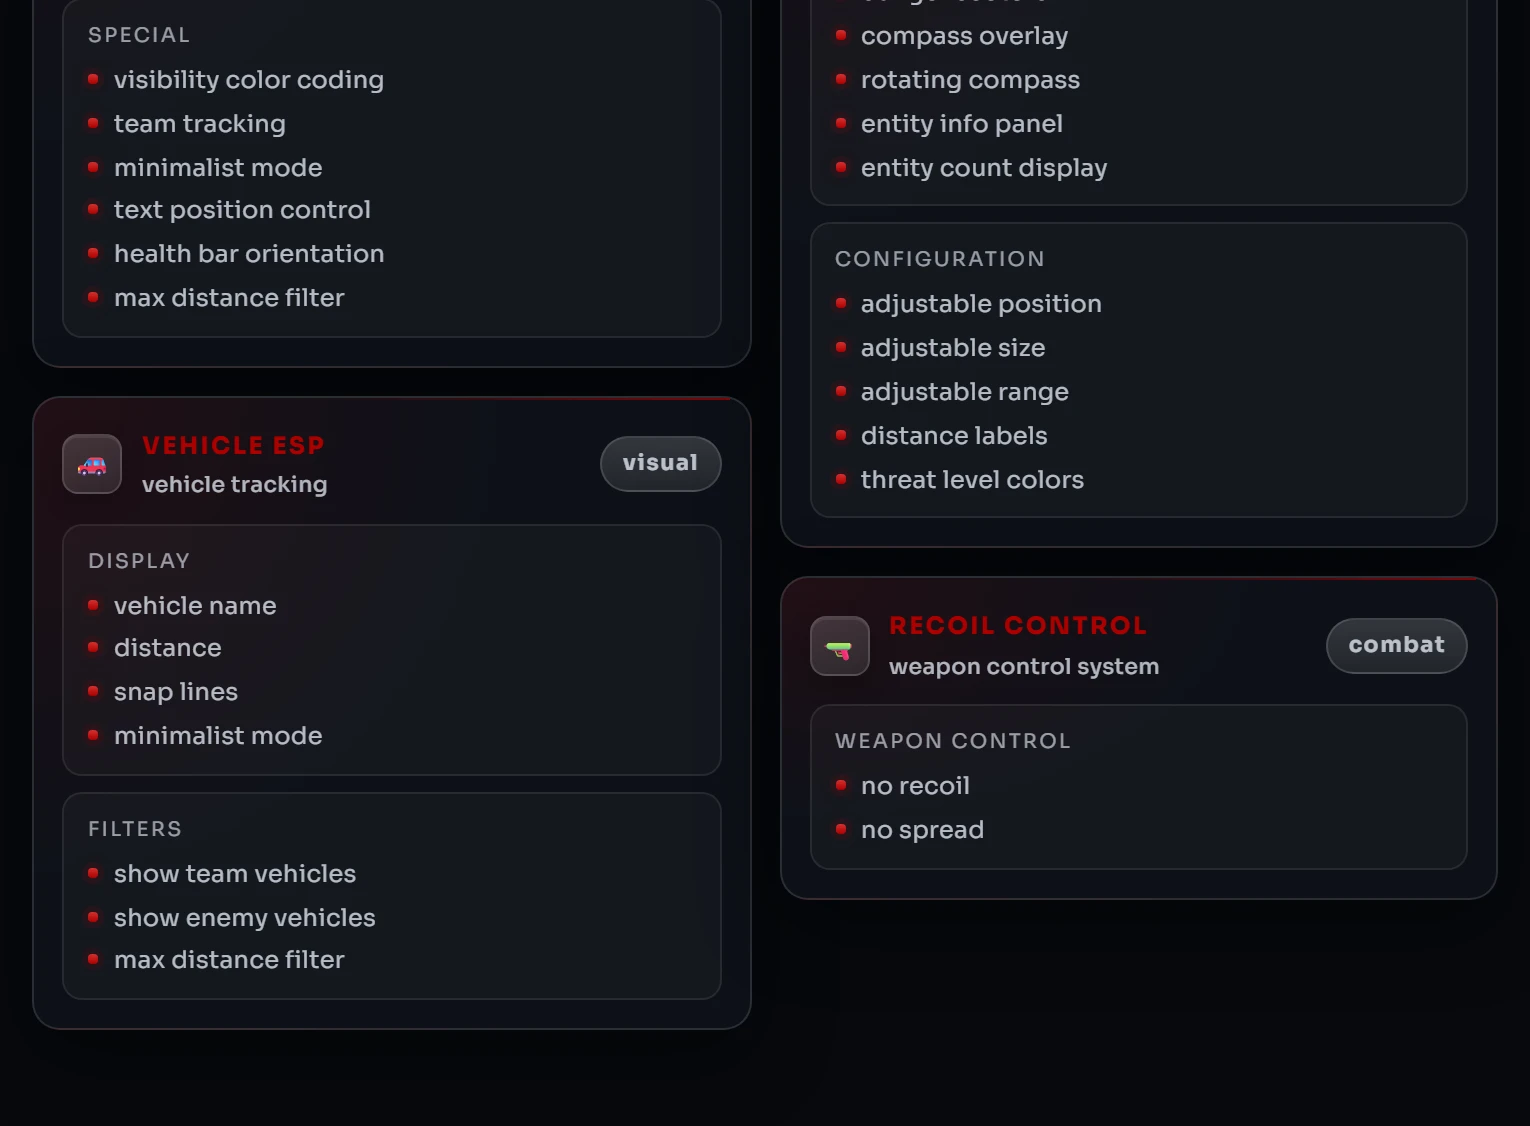The image size is (1530, 1126).
Task: Click the snap lines entry
Action: point(176,692)
